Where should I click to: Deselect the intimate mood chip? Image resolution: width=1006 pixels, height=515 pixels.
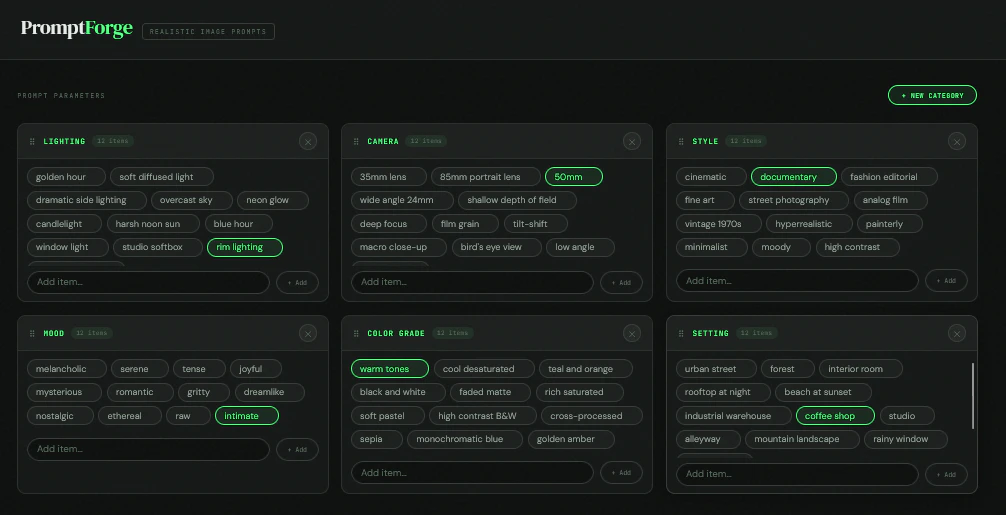(246, 416)
